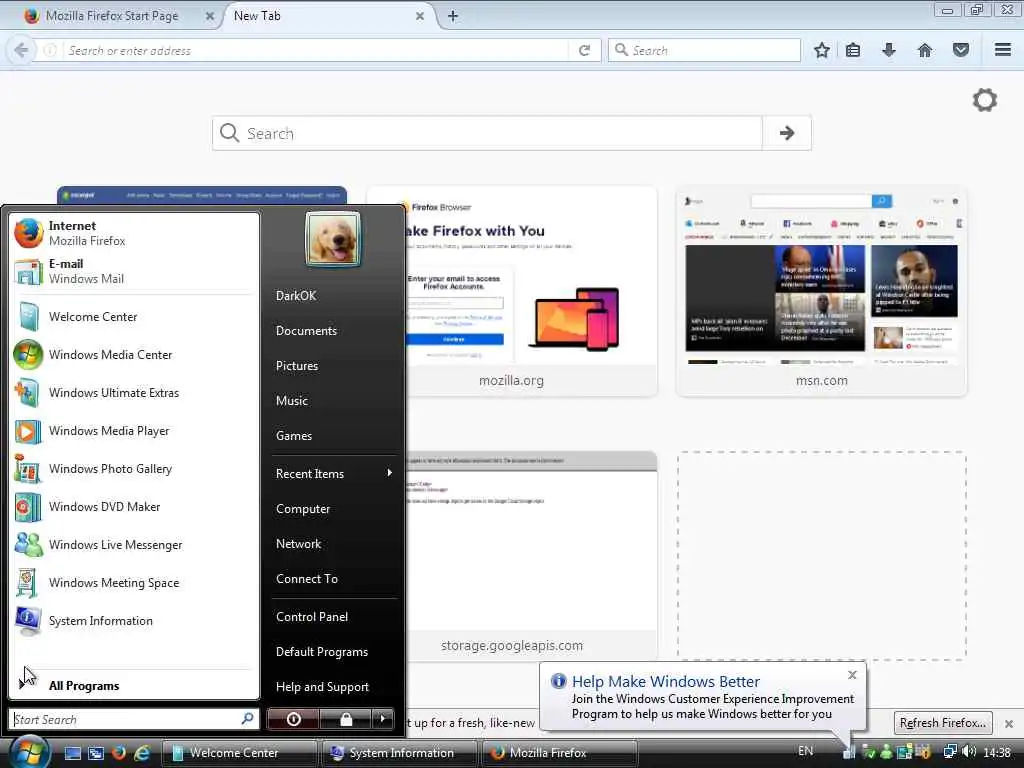1024x768 pixels.
Task: Launch Windows Media Player
Action: (134, 431)
